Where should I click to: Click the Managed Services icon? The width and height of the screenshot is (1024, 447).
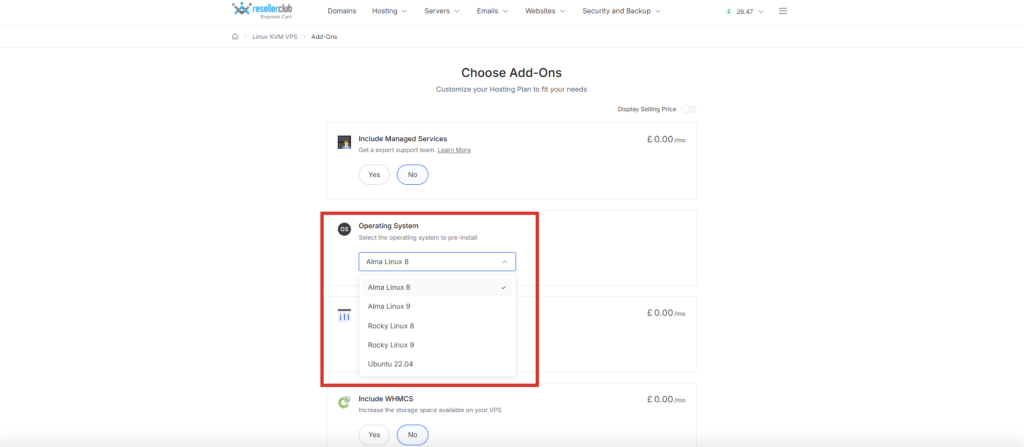click(x=344, y=142)
